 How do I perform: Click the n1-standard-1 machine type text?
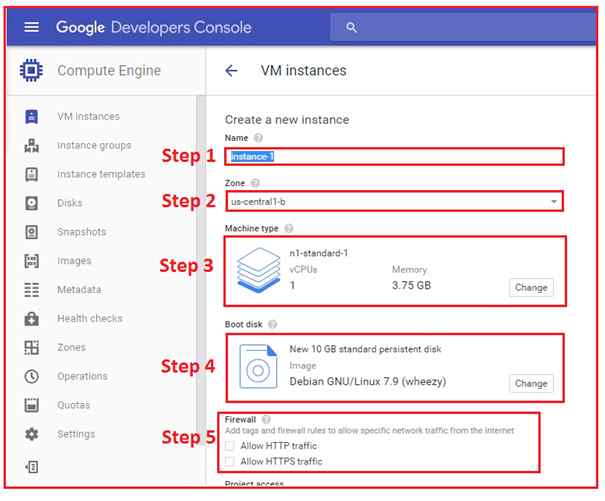[x=319, y=253]
